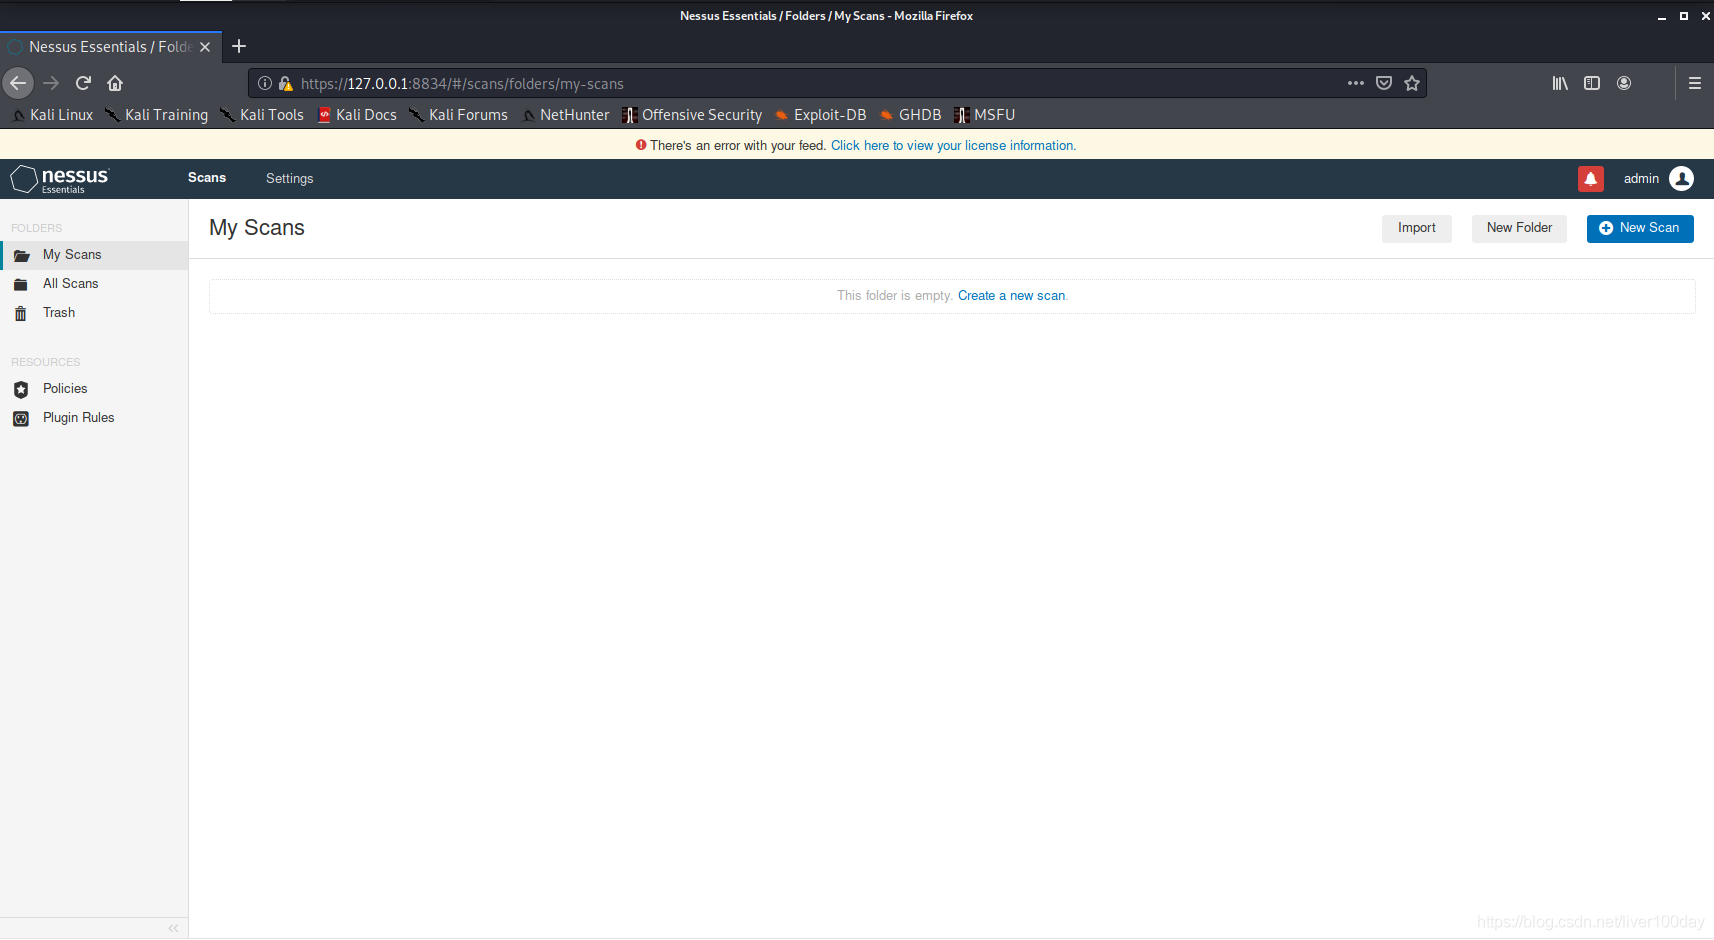Reload the page
Screen dimensions: 1714x940
83,83
